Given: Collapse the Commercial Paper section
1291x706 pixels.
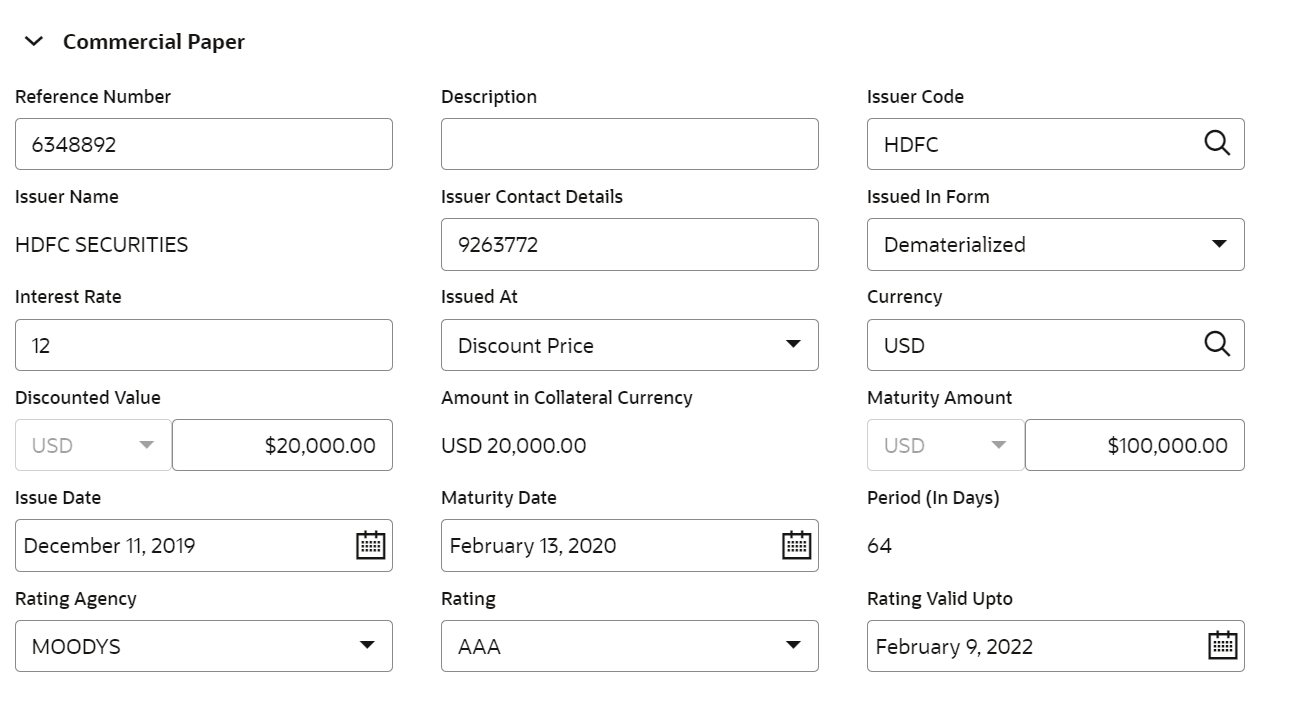Looking at the screenshot, I should pos(34,42).
